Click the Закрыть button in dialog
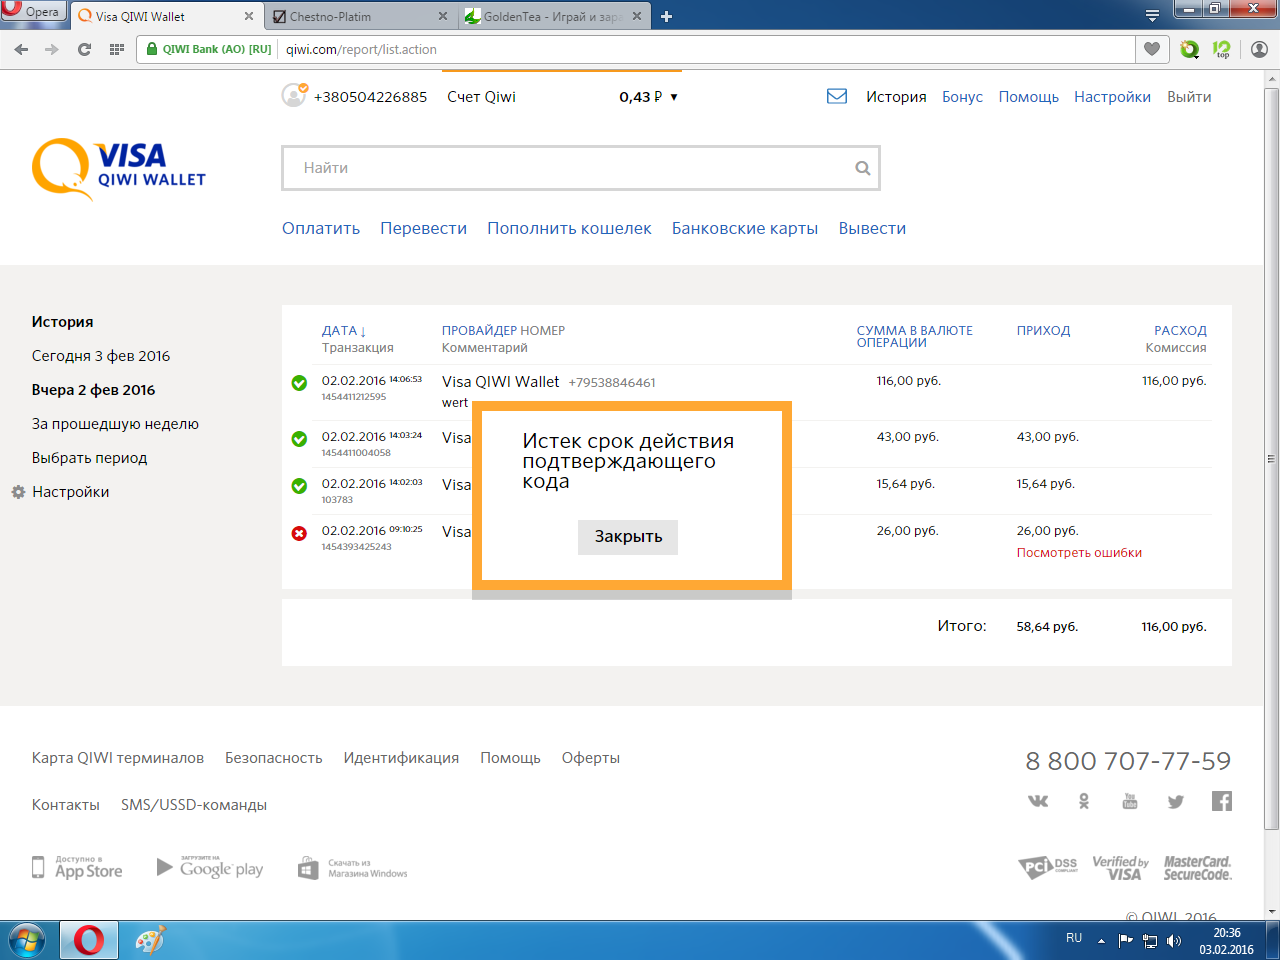1280x960 pixels. (x=628, y=537)
